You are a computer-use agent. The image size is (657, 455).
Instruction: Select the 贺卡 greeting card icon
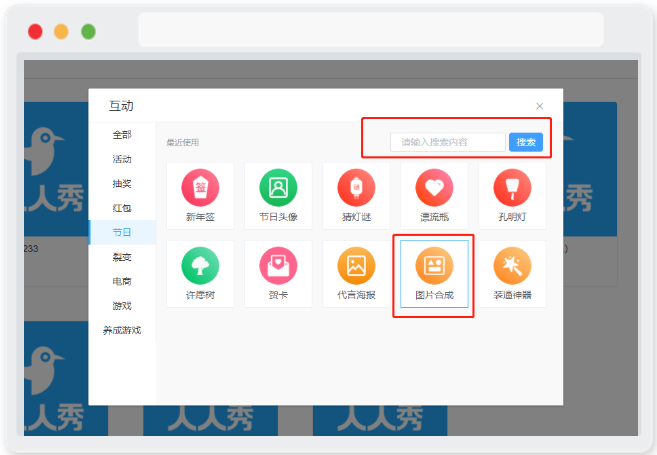[x=278, y=266]
